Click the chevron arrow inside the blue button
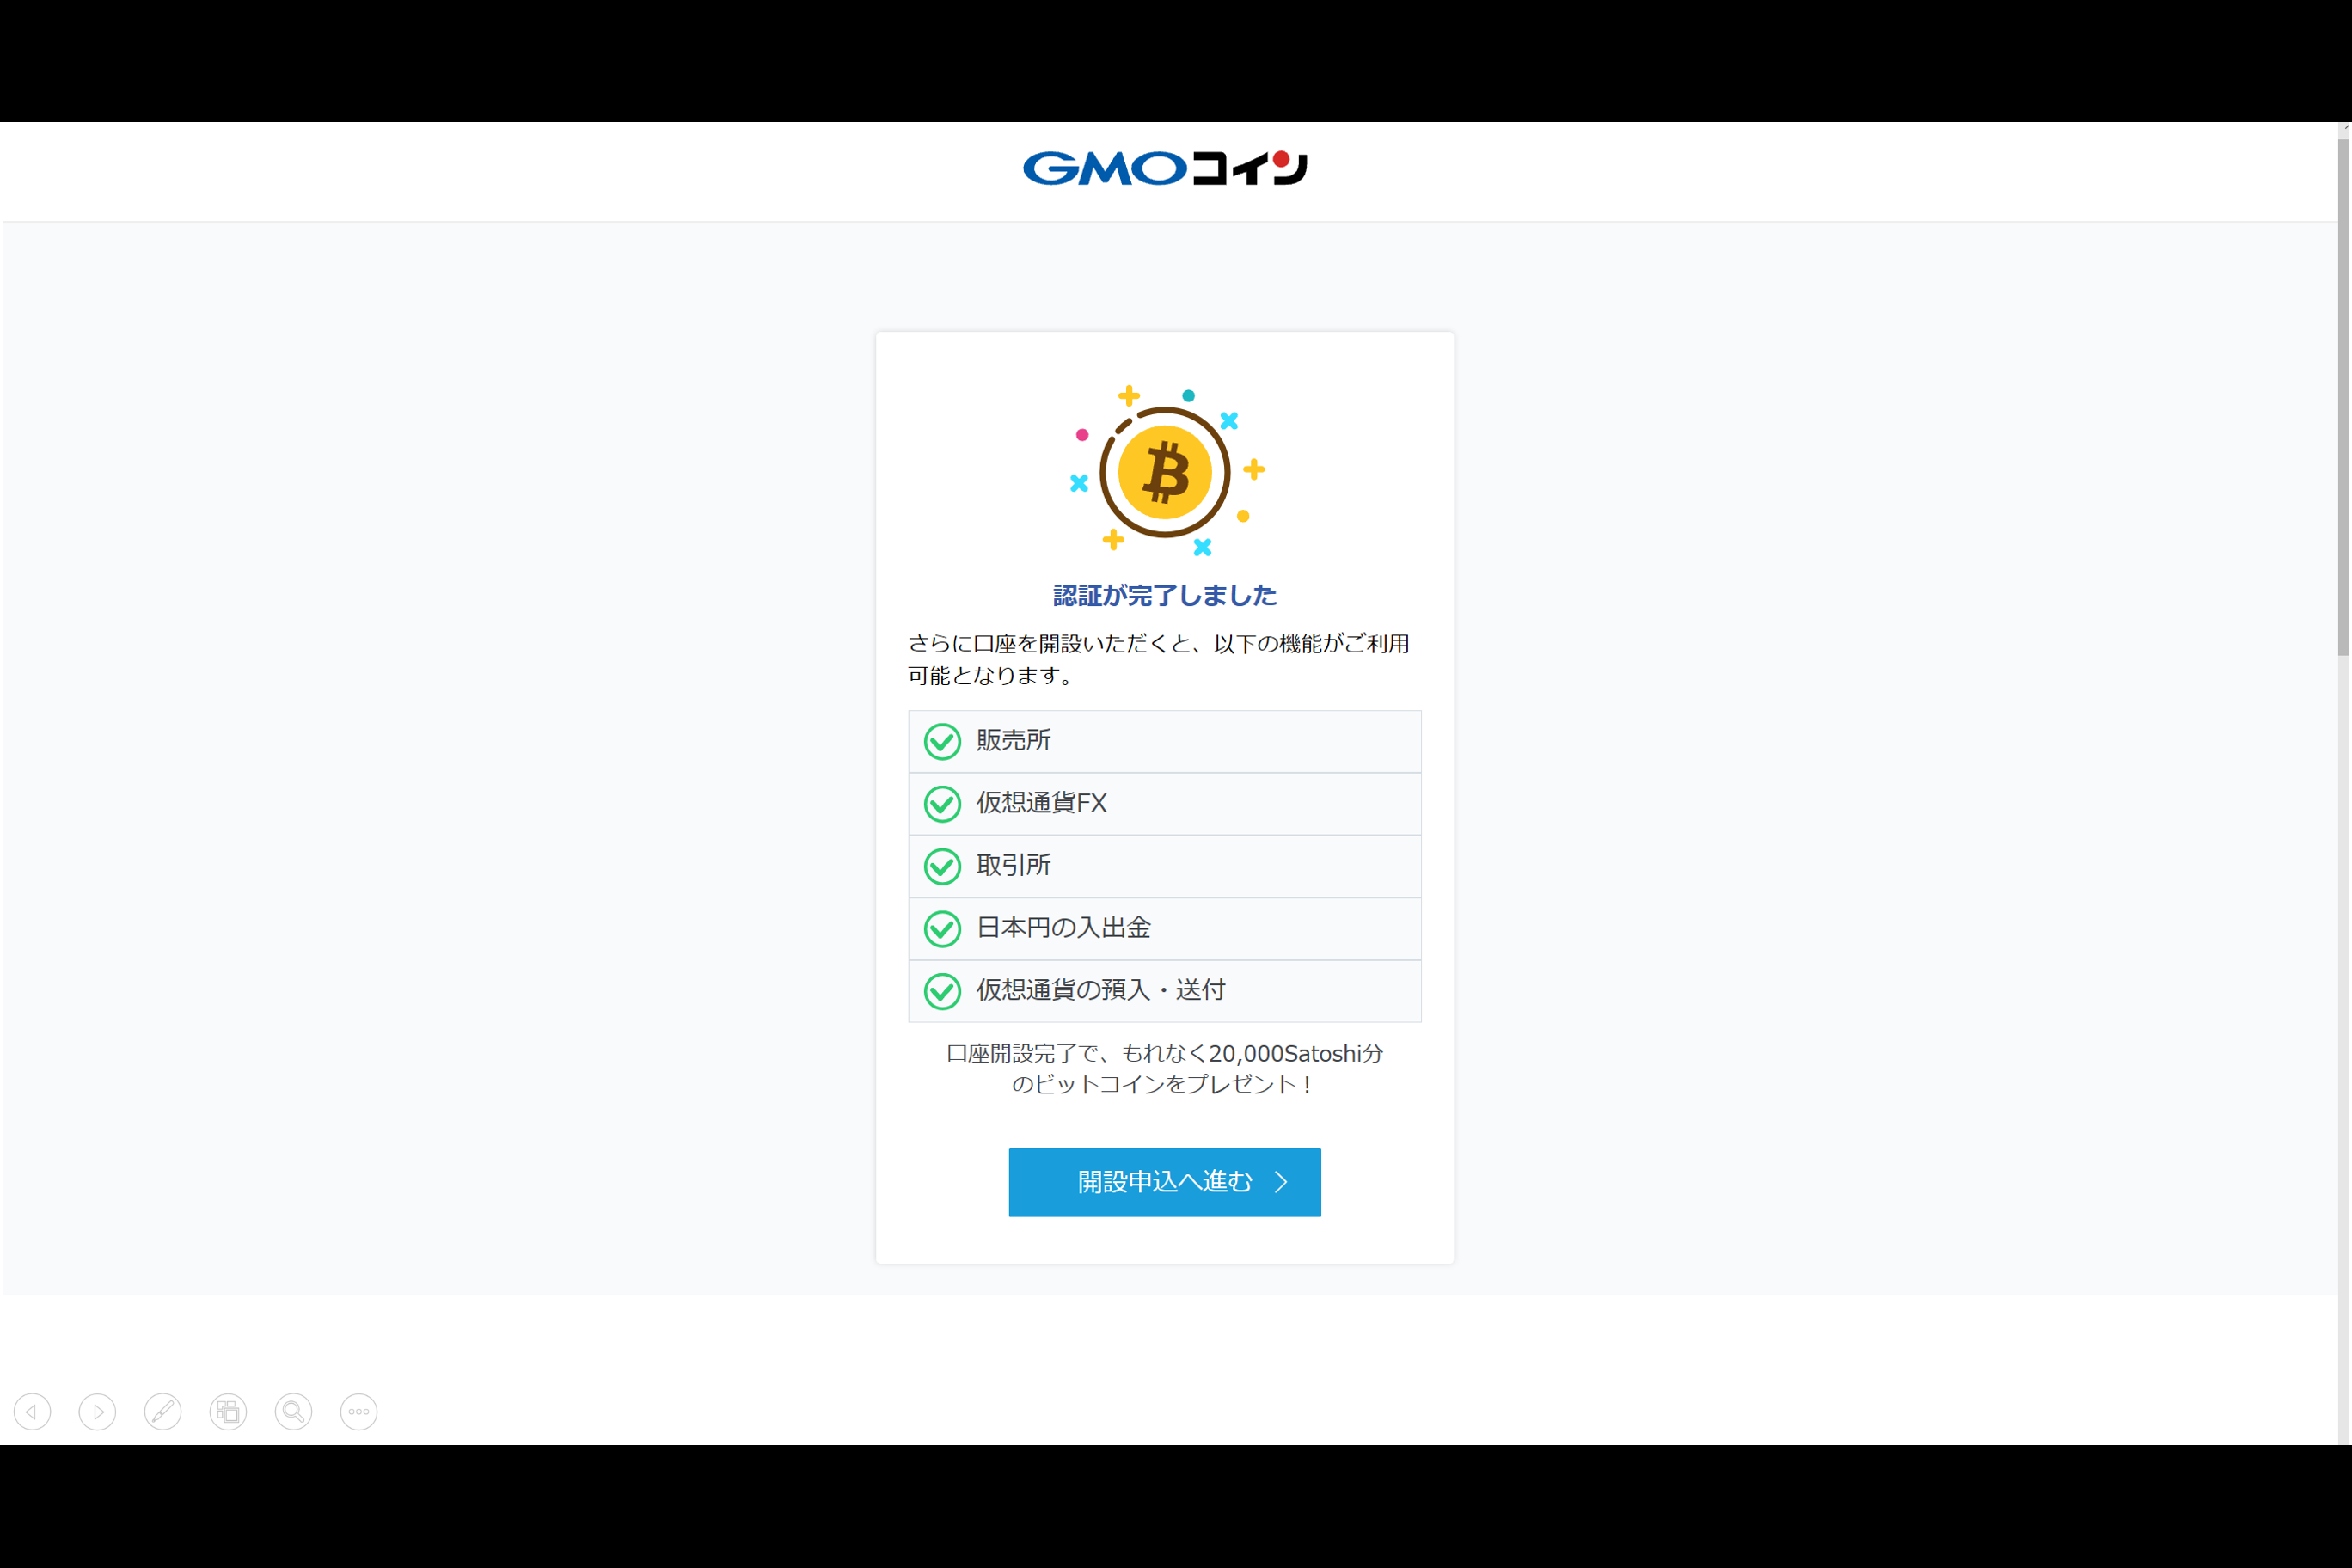 (x=1281, y=1182)
